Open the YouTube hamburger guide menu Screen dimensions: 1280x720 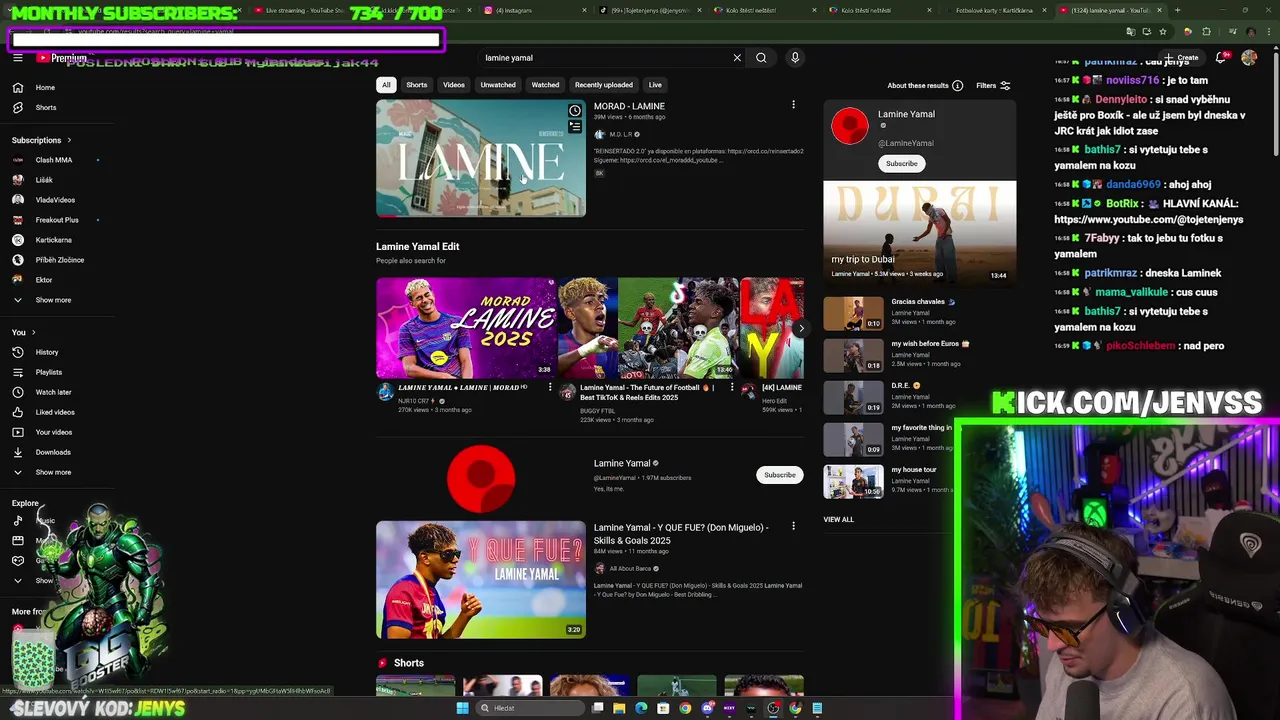(x=18, y=58)
